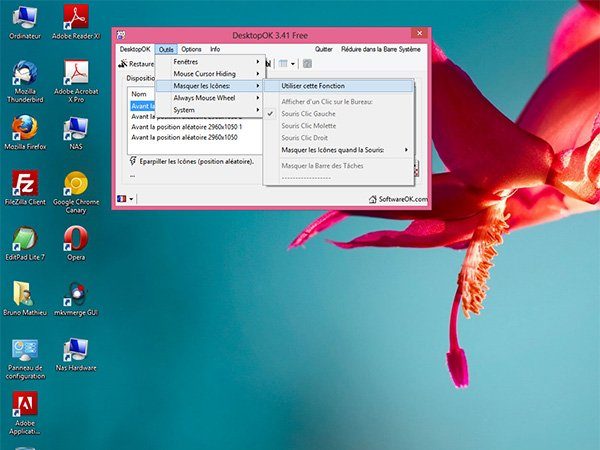Open dropdown arrow beside list view icon
Screen dimensions: 600x450
pyautogui.click(x=293, y=64)
